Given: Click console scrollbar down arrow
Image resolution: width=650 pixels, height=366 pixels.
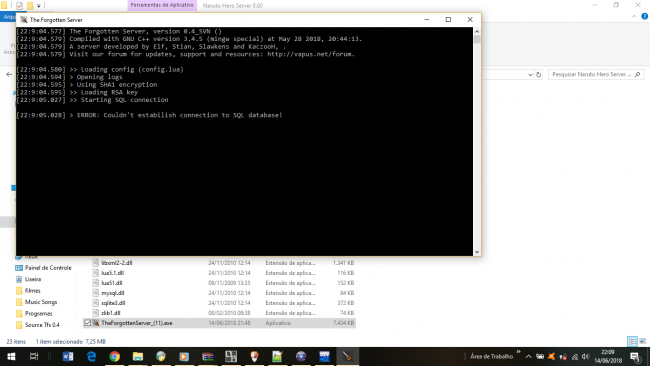Looking at the screenshot, I should pyautogui.click(x=477, y=252).
